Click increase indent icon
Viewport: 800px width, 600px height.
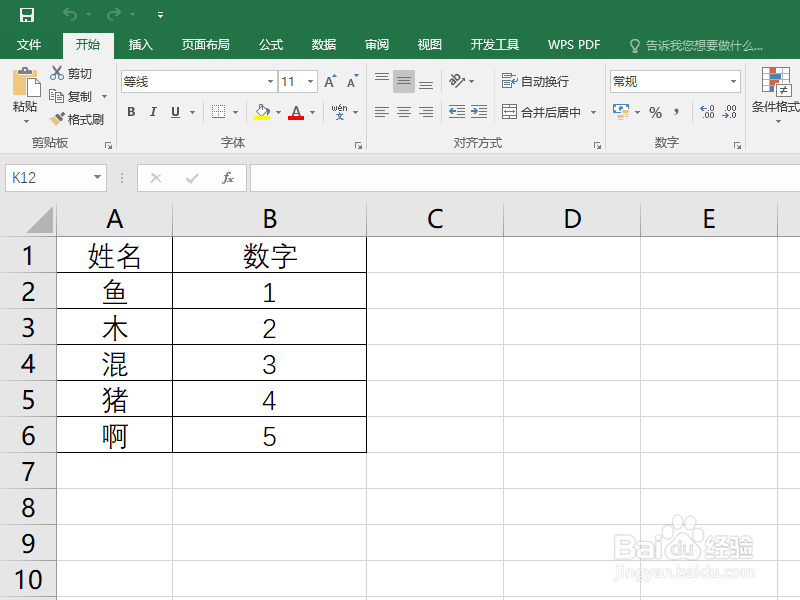point(479,112)
